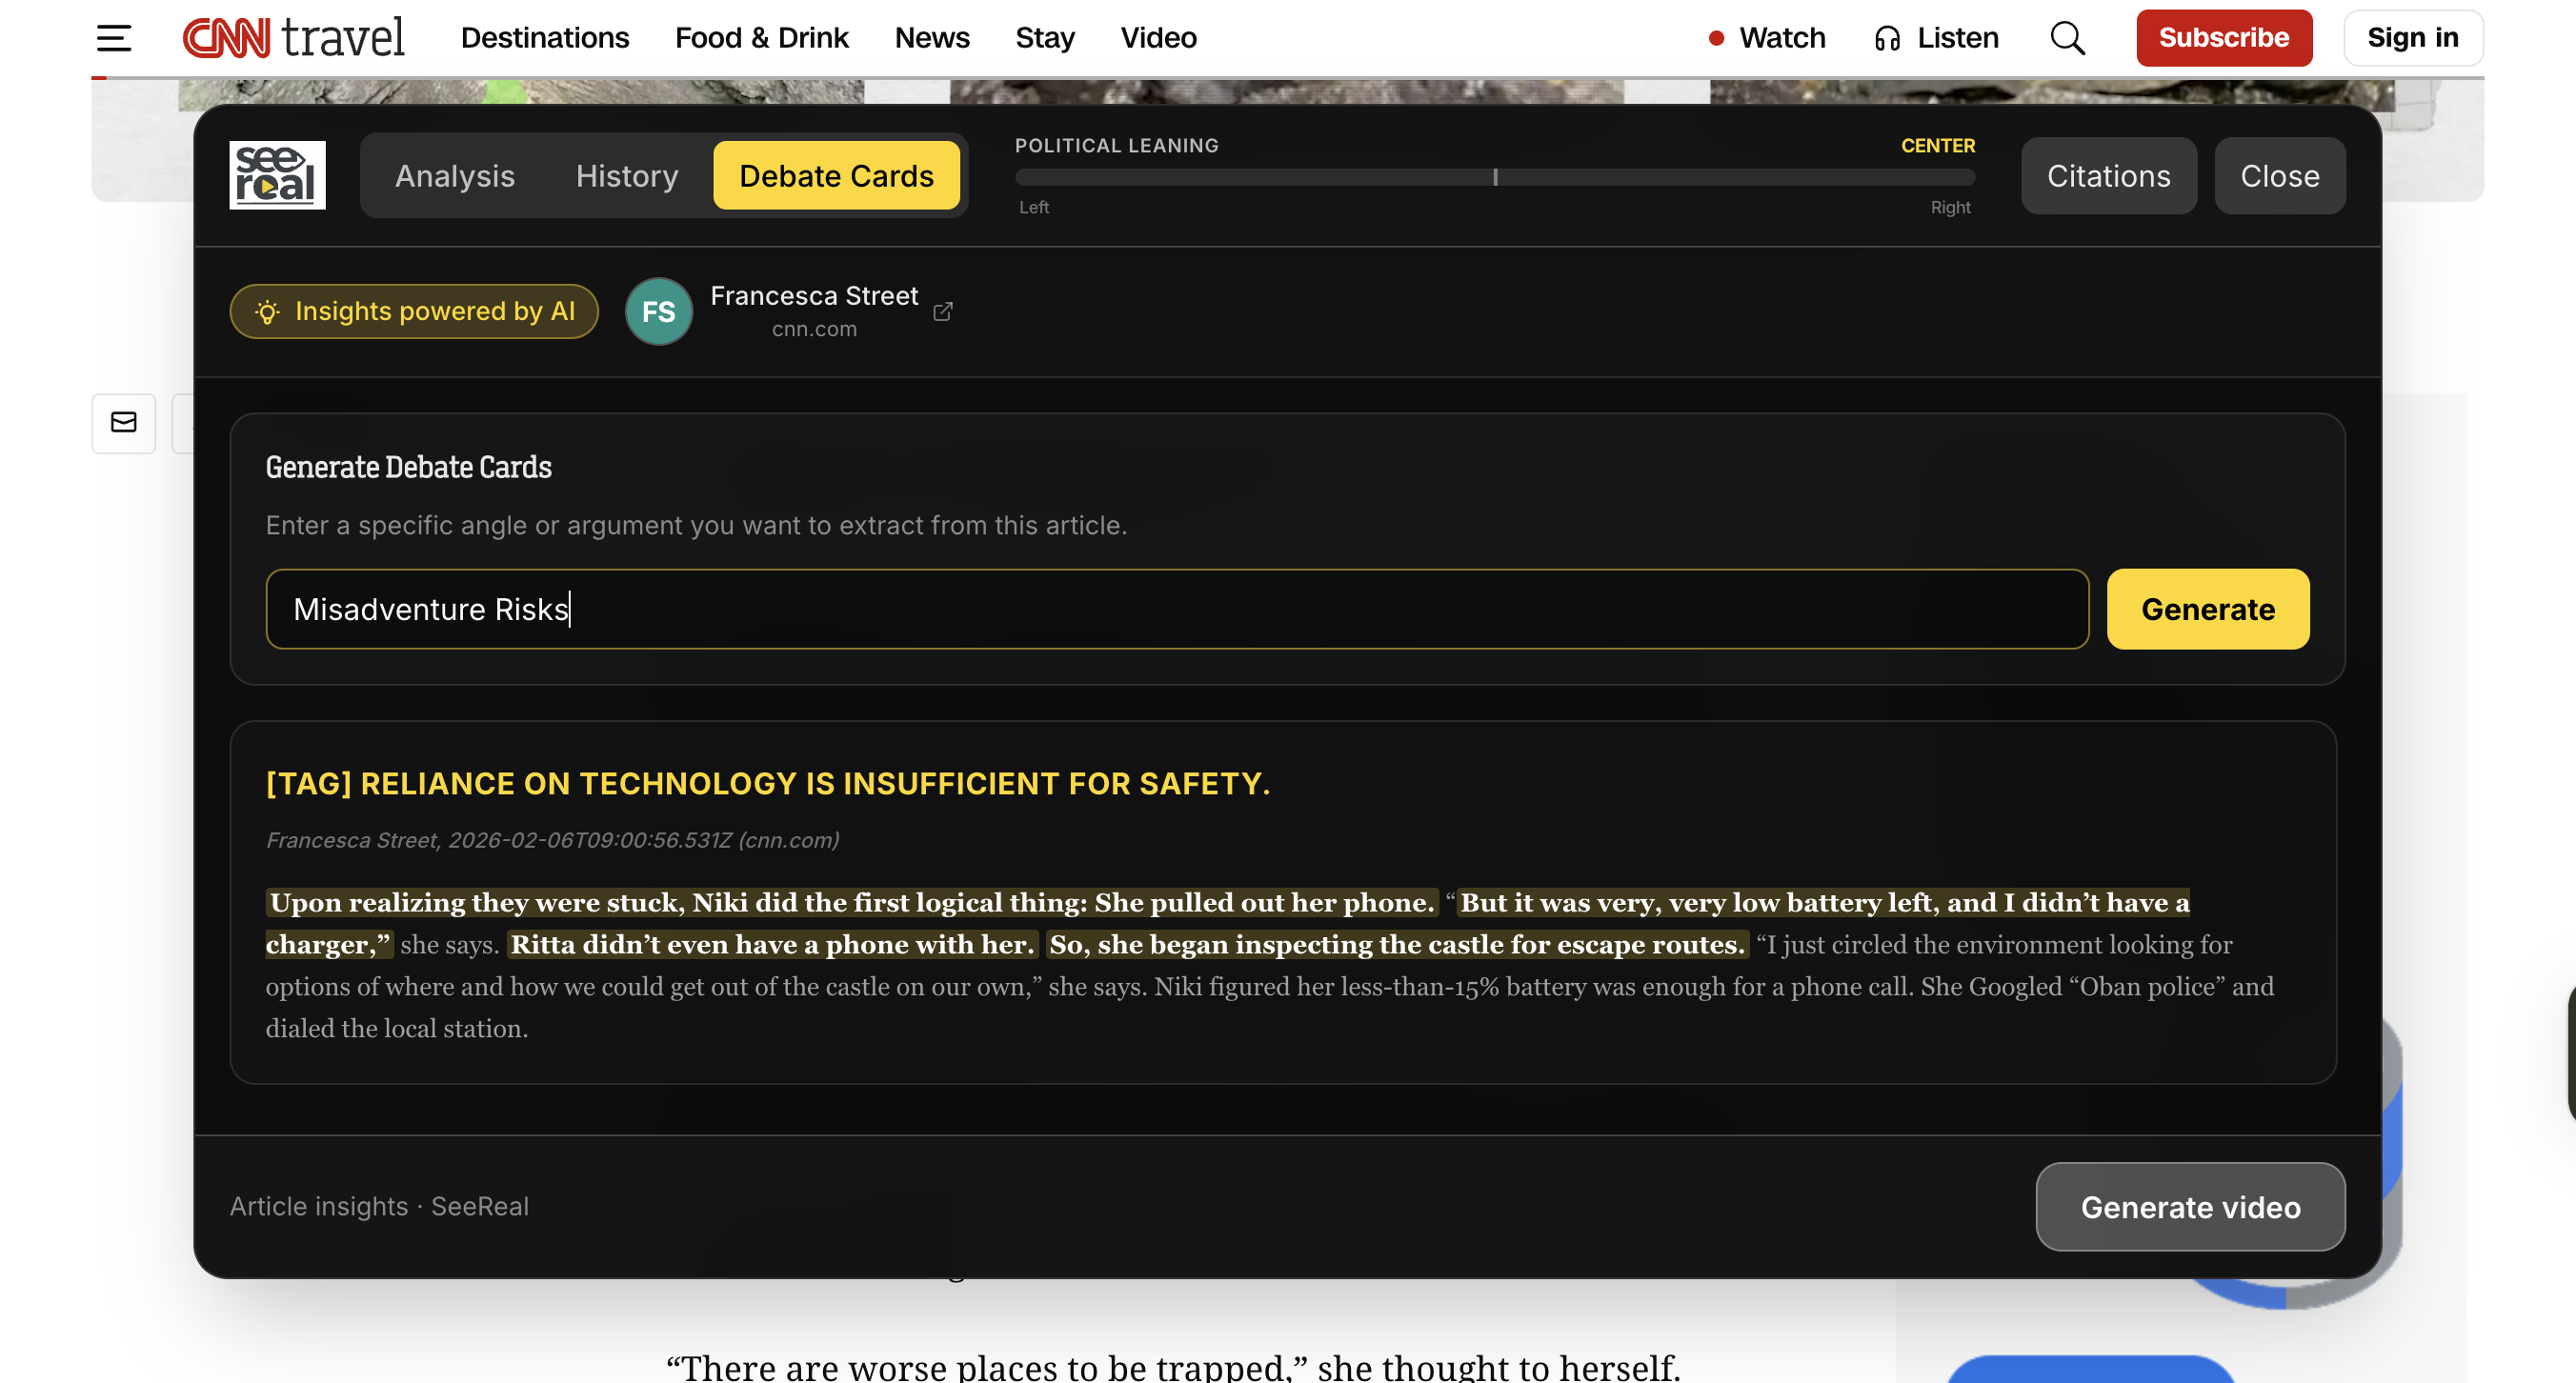Screen dimensions: 2576x1383
Task: Click the red Subscribe button
Action: pyautogui.click(x=2223, y=38)
